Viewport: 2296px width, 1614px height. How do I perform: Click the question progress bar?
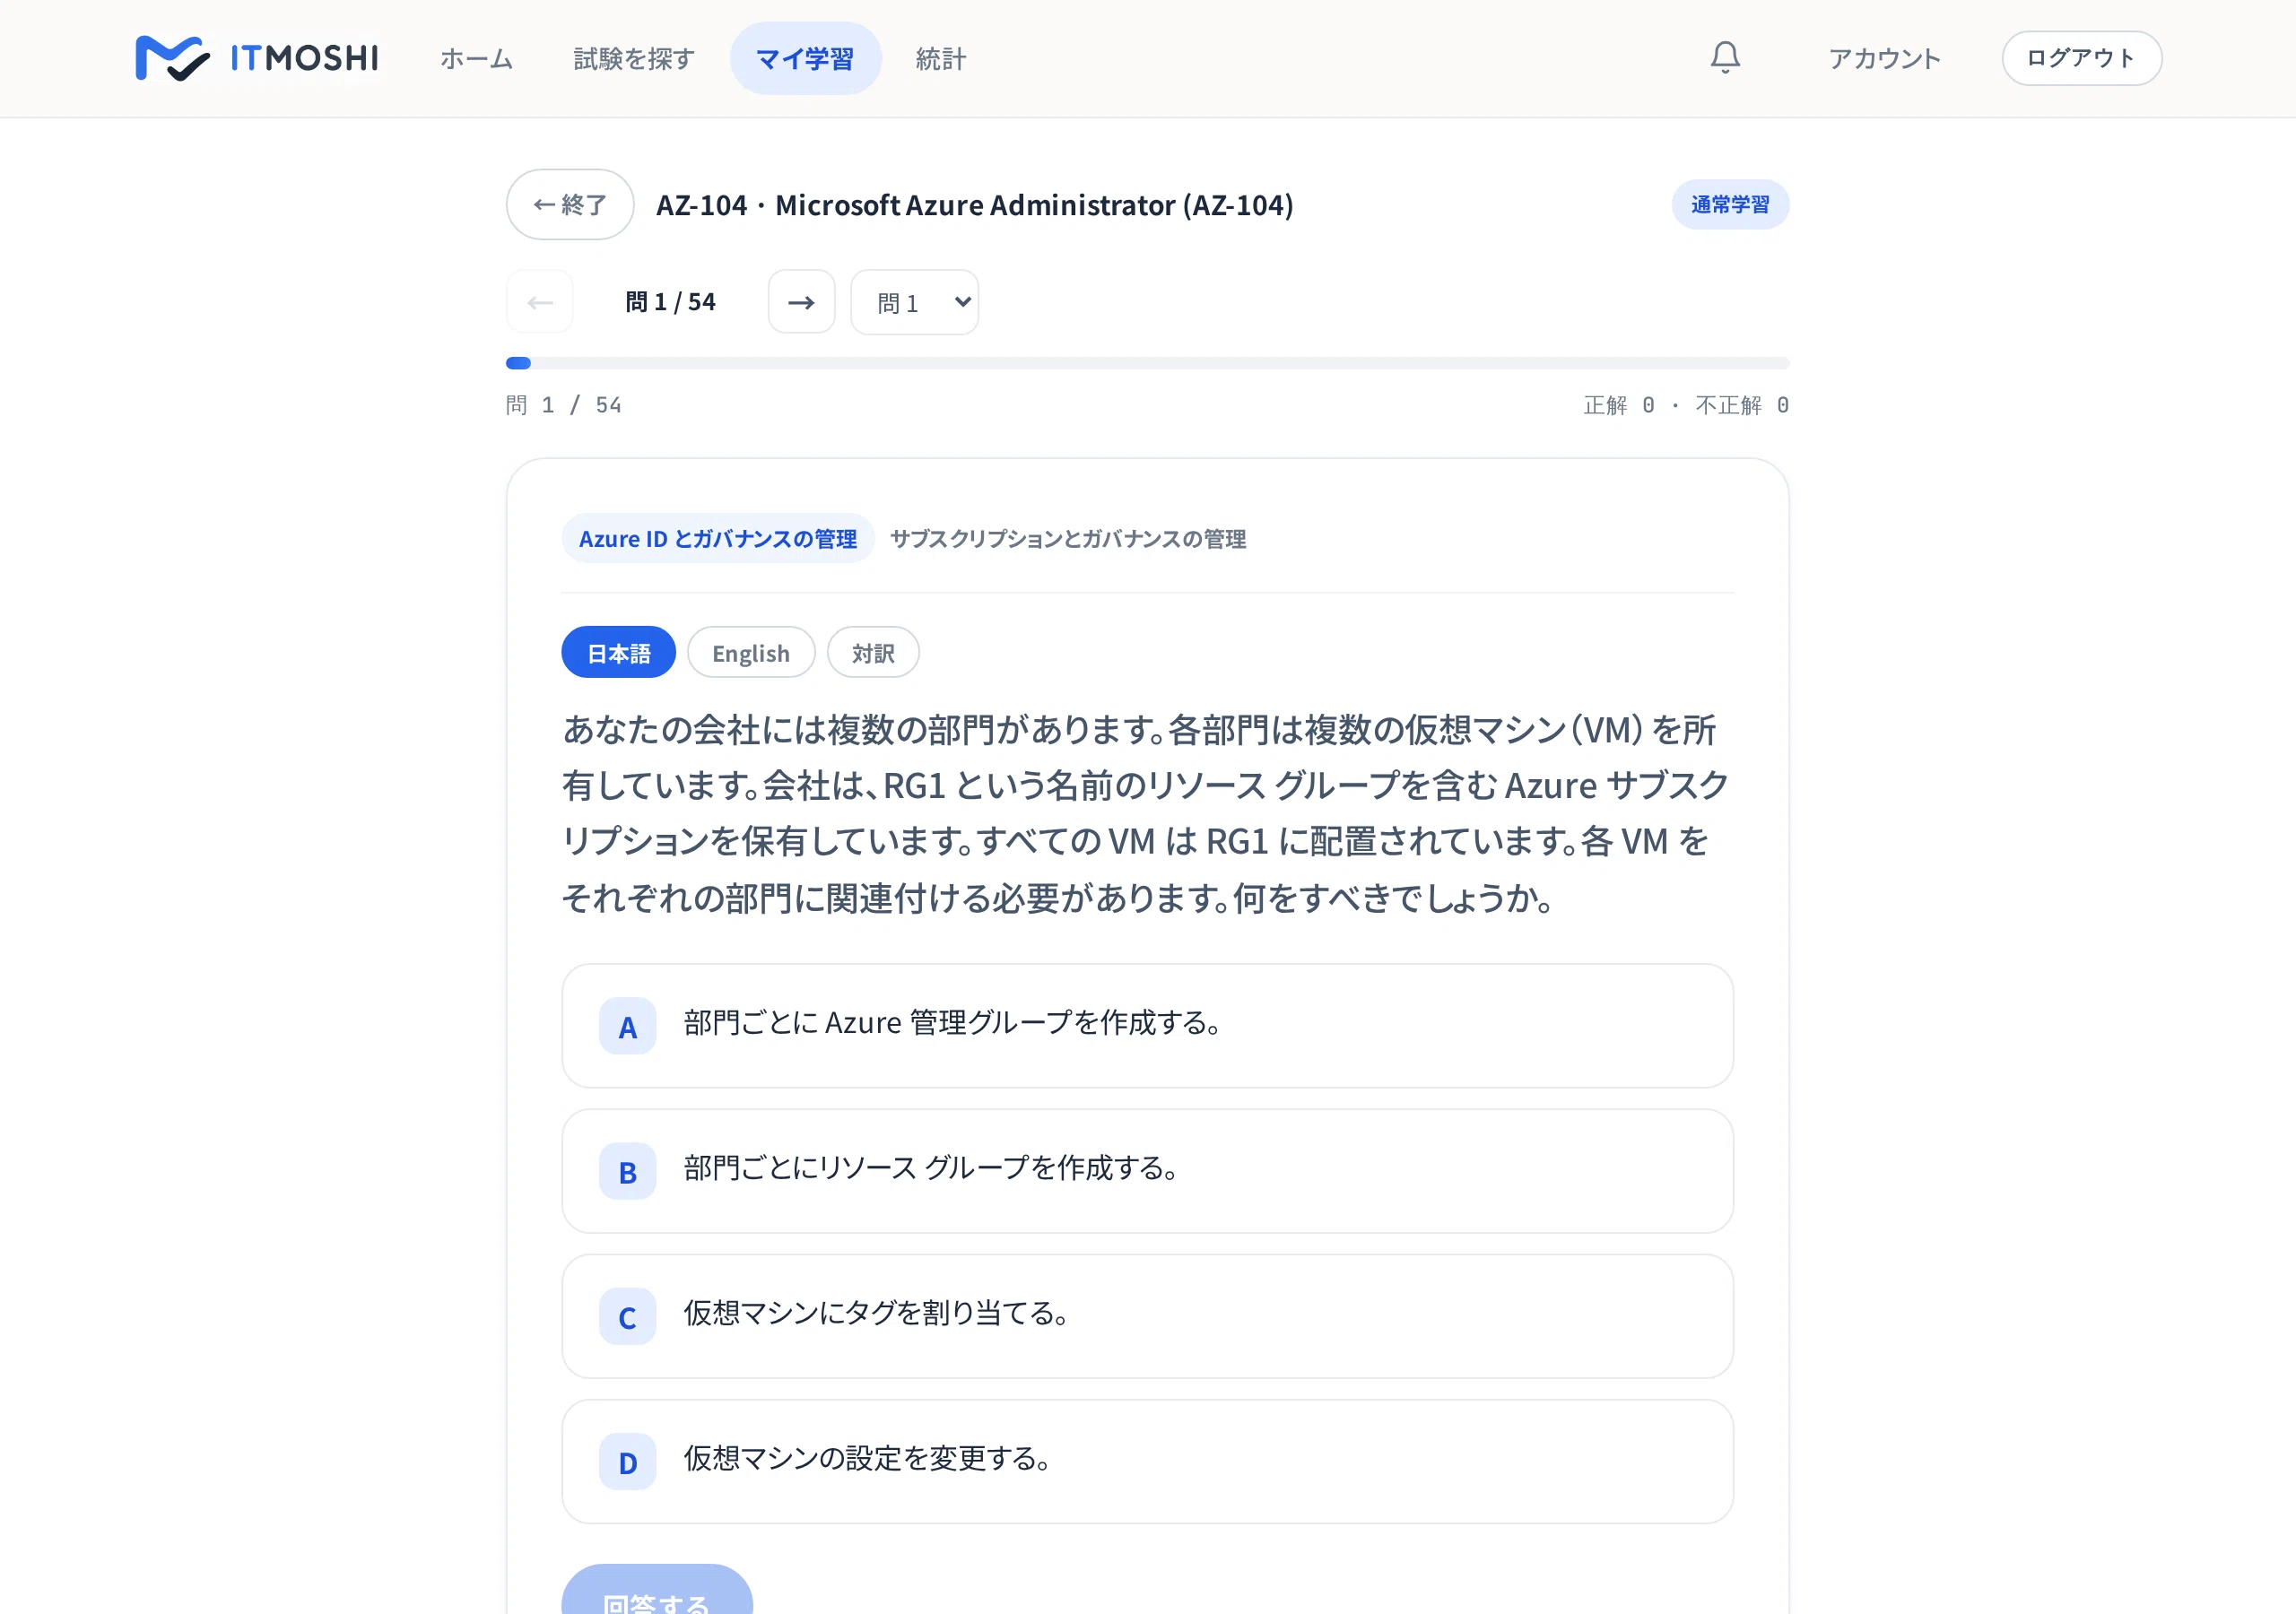pyautogui.click(x=1147, y=363)
